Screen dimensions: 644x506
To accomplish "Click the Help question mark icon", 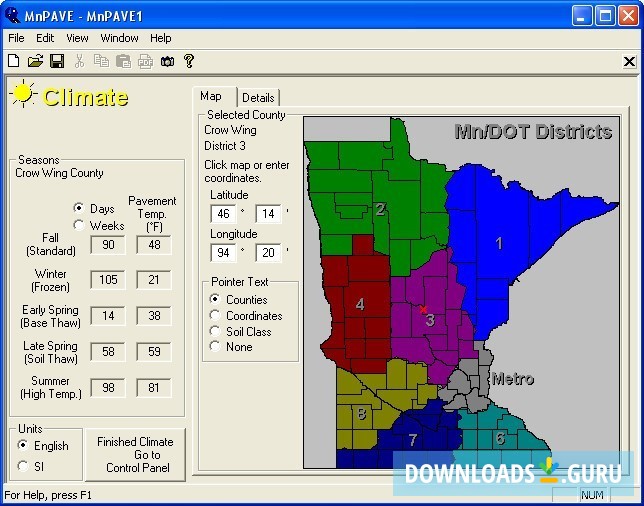I will (x=189, y=61).
